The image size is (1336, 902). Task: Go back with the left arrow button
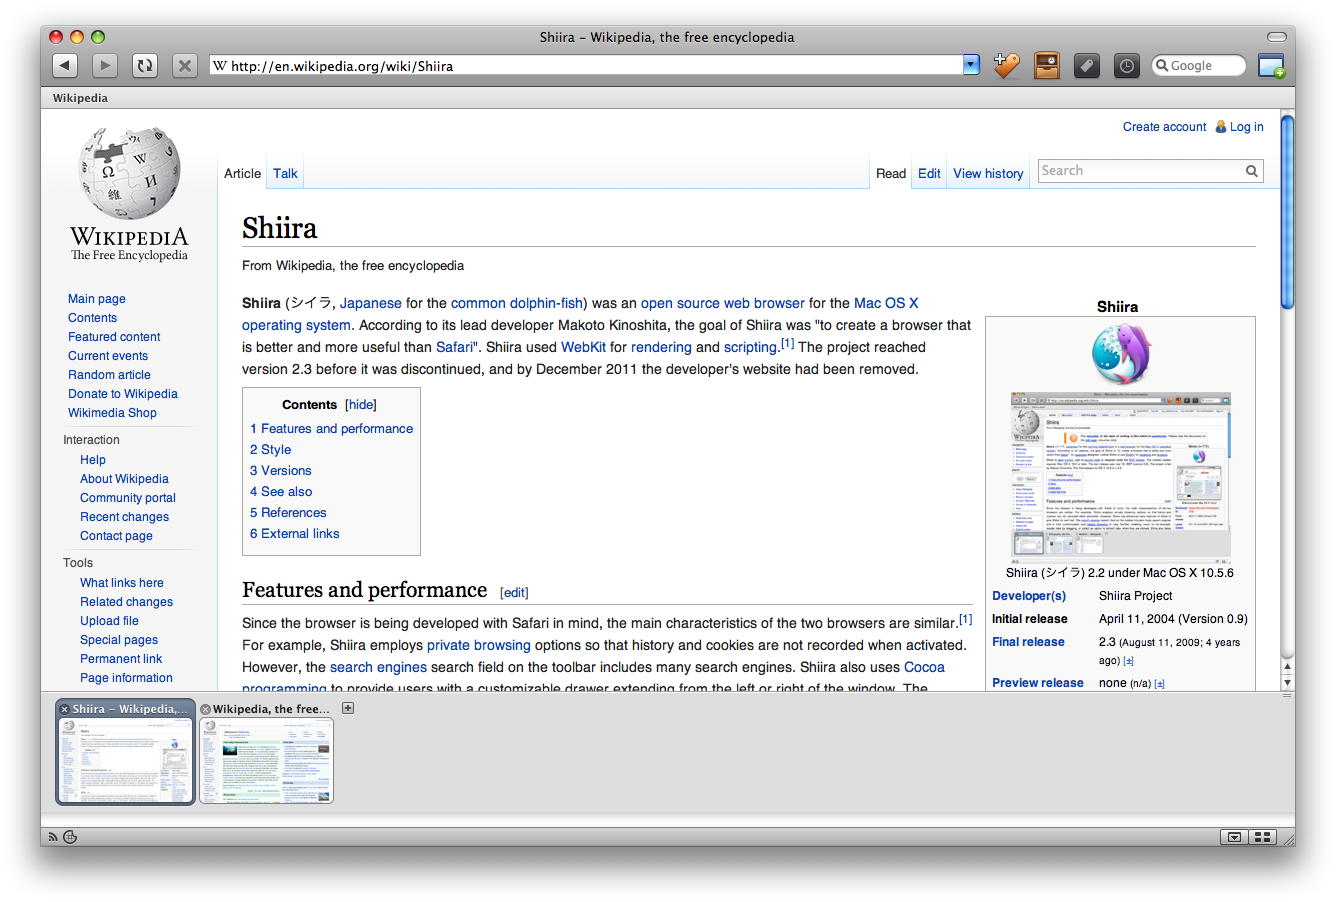coord(65,66)
